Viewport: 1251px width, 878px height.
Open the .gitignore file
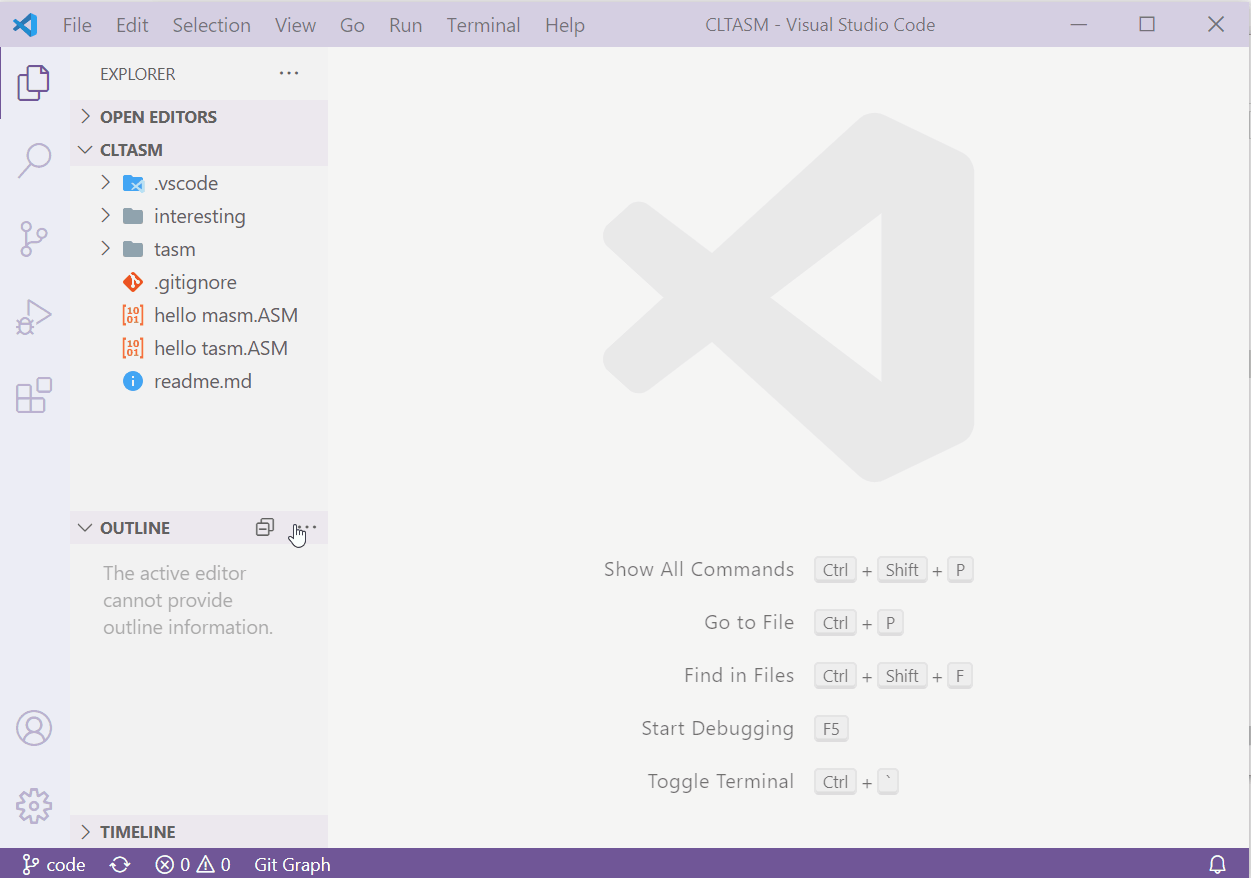point(199,282)
